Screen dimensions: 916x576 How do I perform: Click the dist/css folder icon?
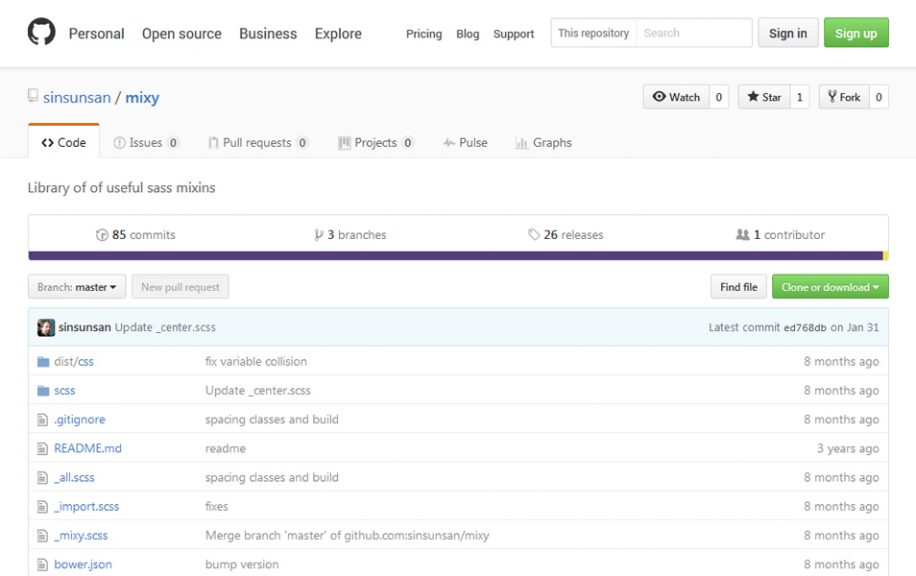coord(43,362)
